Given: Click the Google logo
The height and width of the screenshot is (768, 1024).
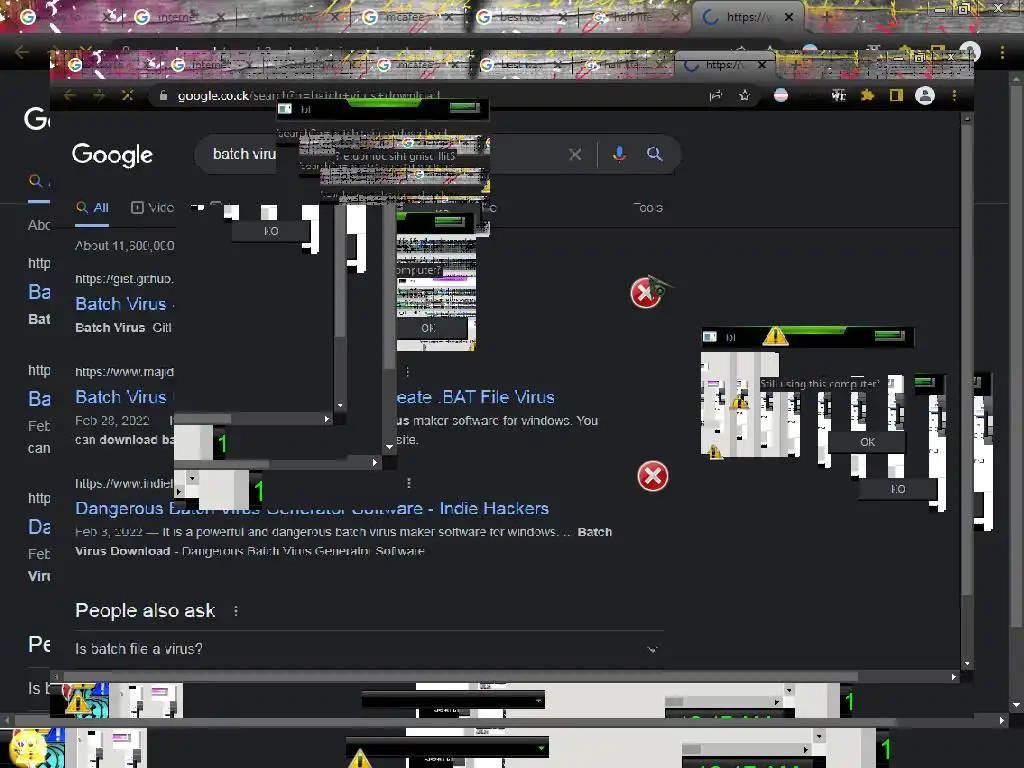Looking at the screenshot, I should (112, 155).
